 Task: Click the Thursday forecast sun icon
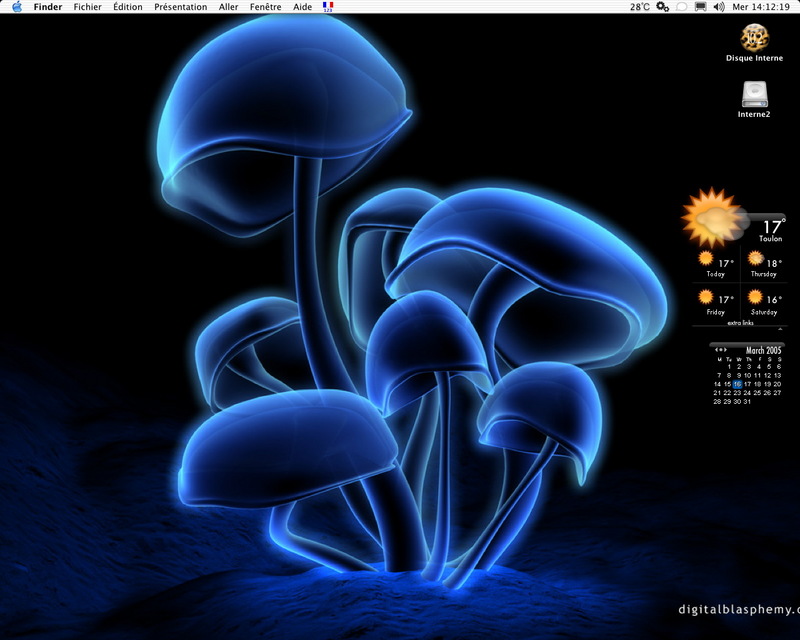[x=756, y=258]
